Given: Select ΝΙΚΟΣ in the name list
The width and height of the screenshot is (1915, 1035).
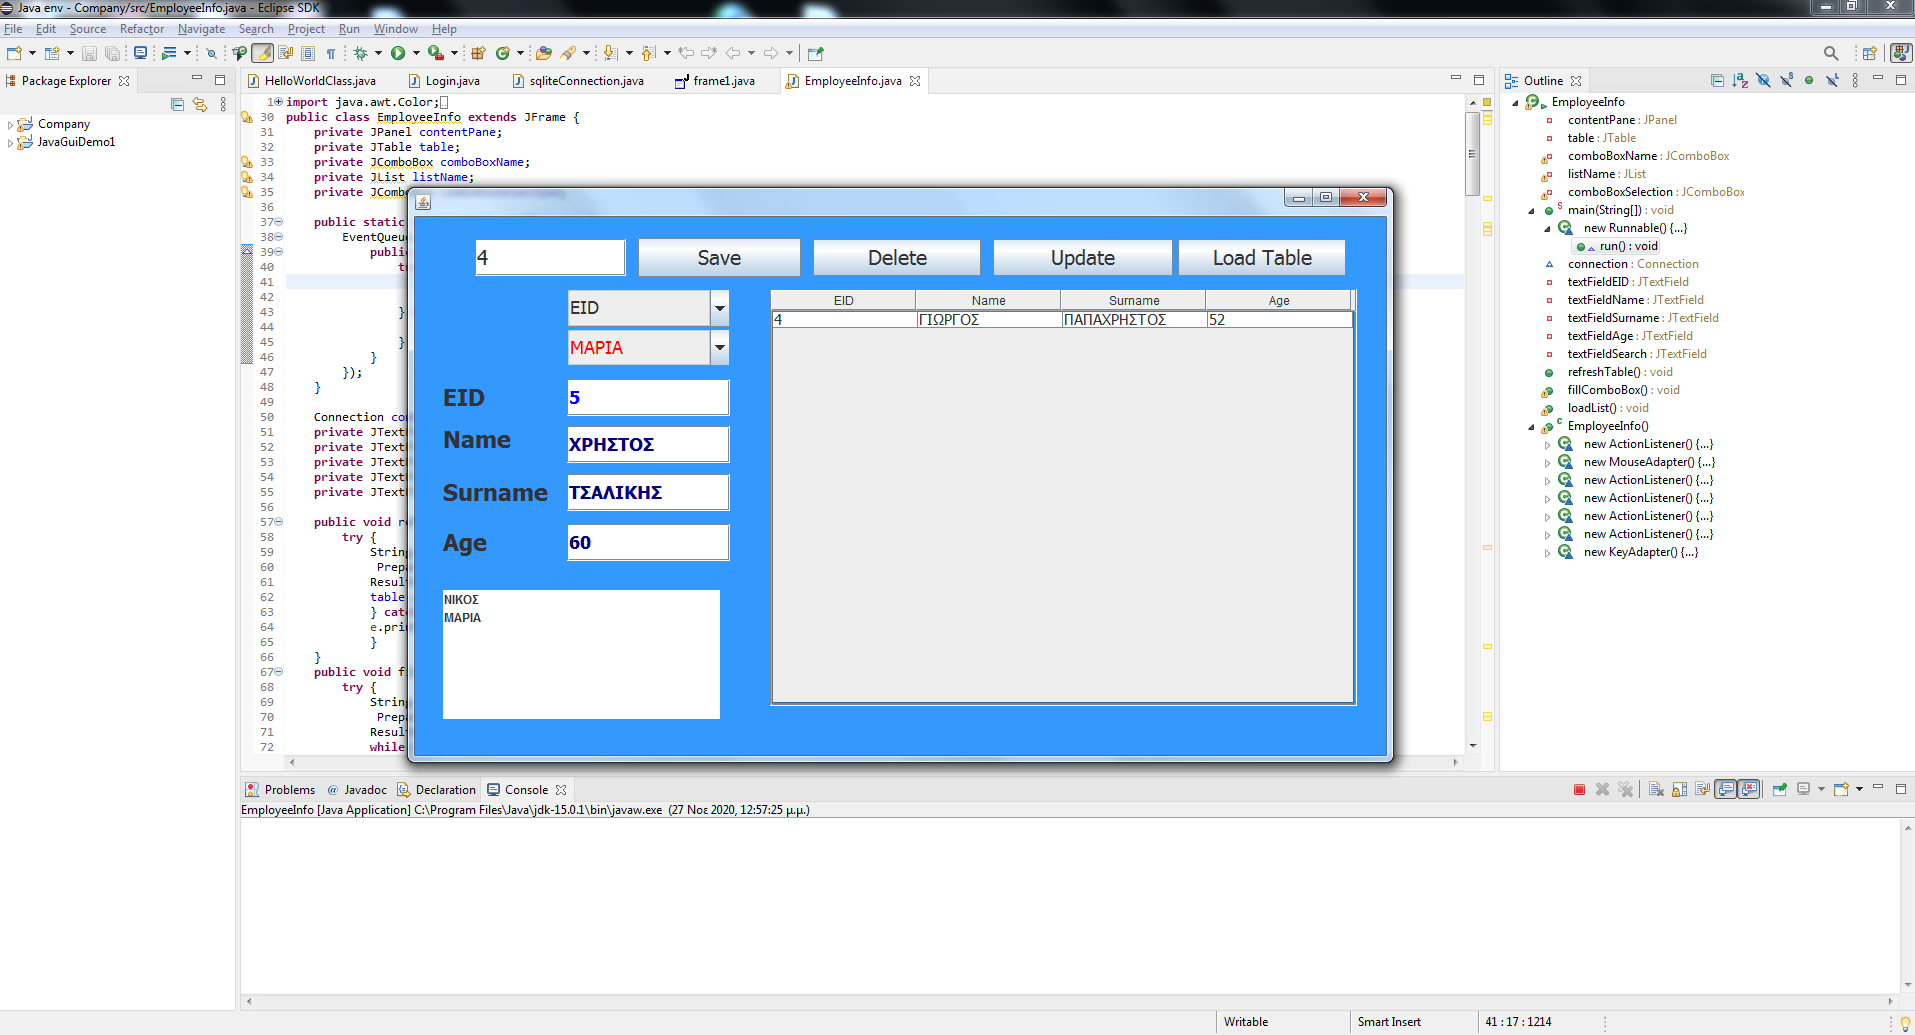Looking at the screenshot, I should point(581,600).
